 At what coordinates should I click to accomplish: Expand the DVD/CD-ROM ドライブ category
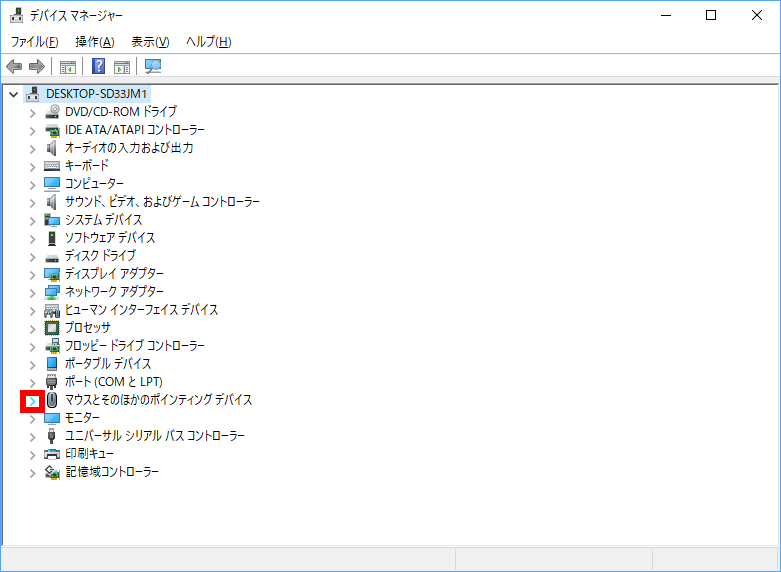32,113
